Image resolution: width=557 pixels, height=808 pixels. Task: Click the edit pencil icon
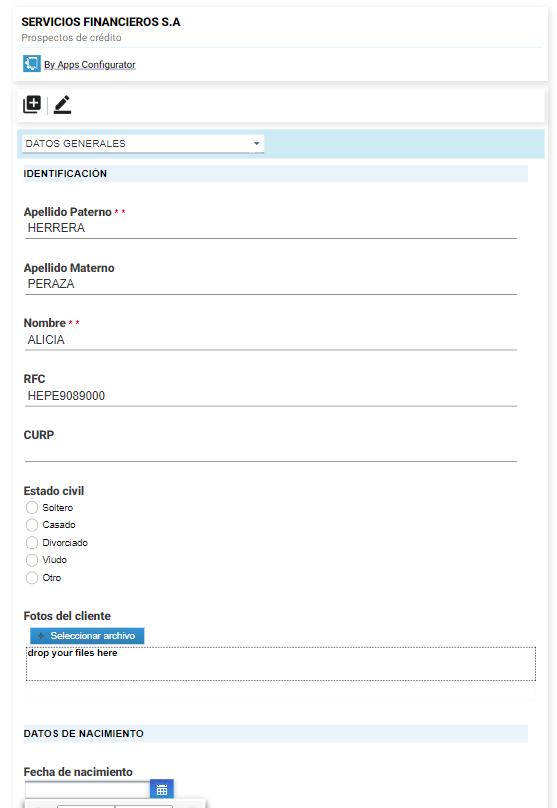pyautogui.click(x=62, y=105)
